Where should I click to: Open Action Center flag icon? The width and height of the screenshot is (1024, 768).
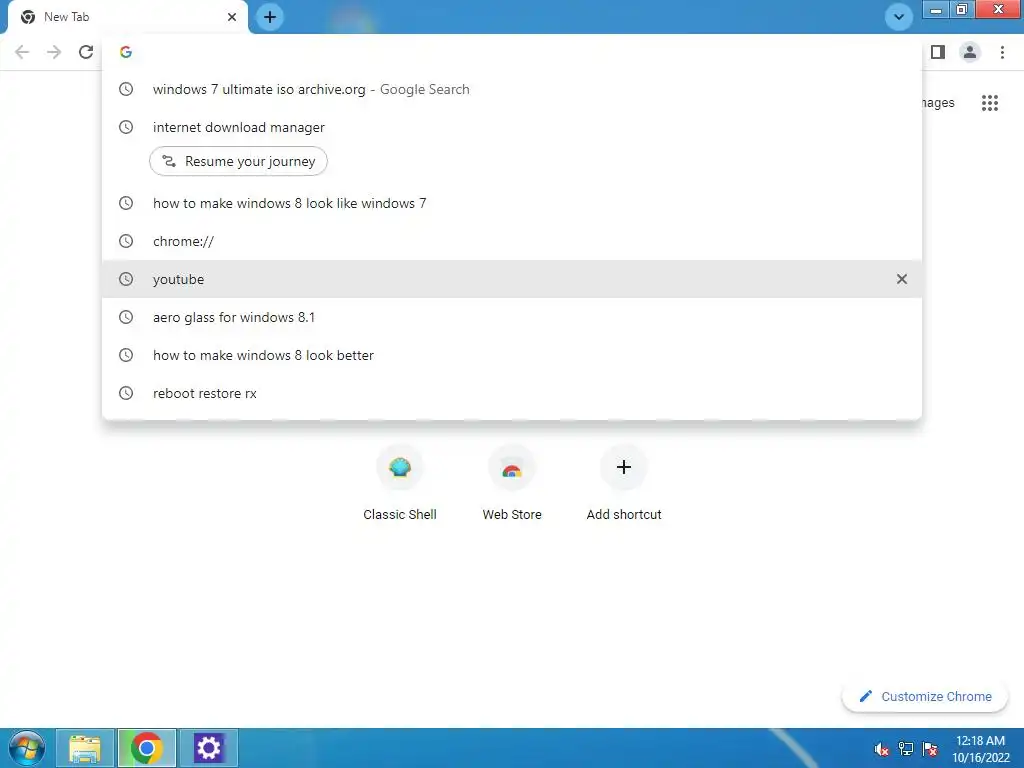click(930, 749)
